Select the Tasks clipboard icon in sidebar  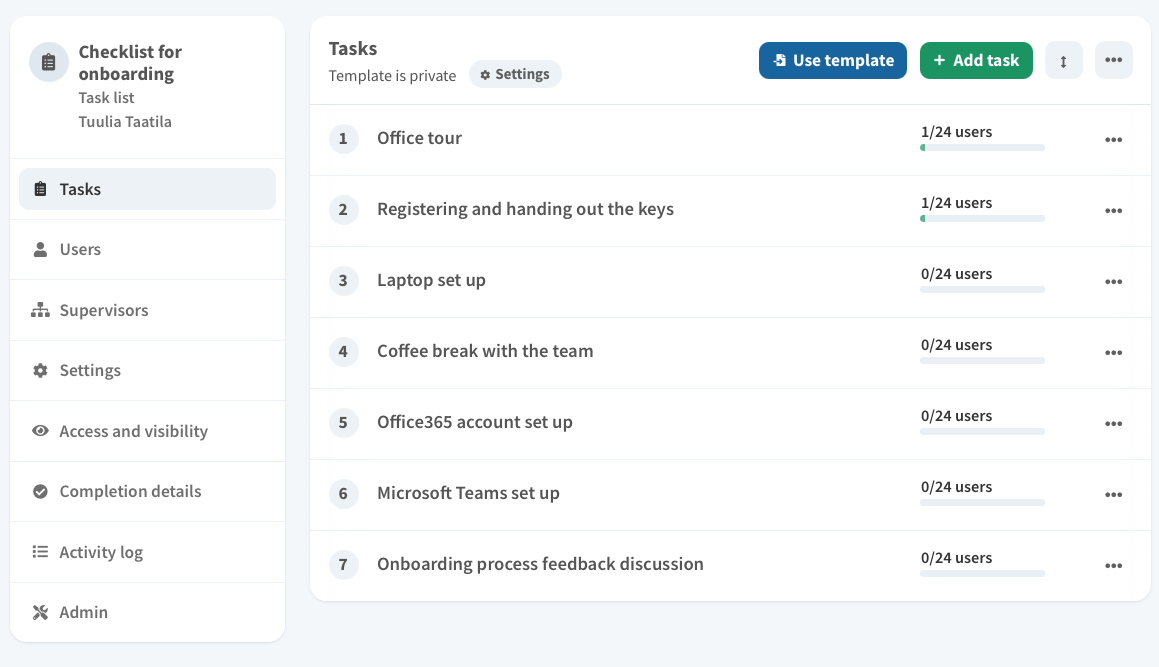coord(40,188)
